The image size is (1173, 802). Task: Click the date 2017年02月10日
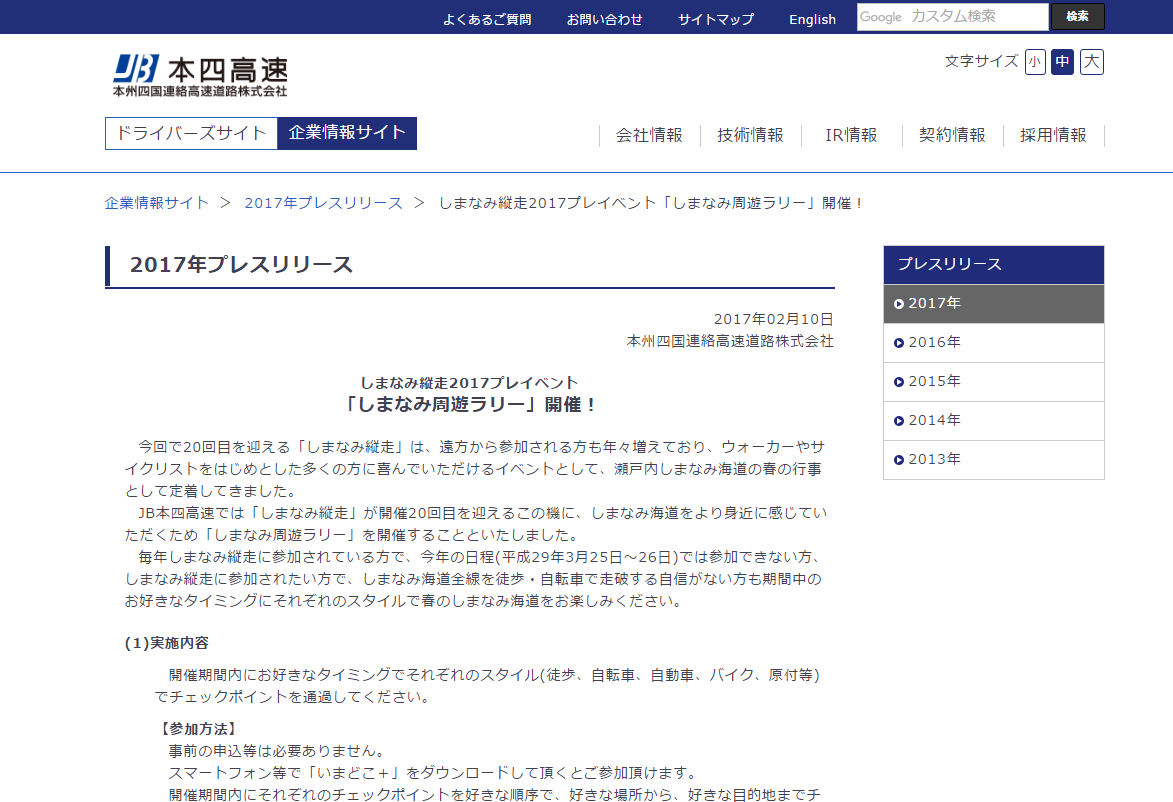[774, 319]
